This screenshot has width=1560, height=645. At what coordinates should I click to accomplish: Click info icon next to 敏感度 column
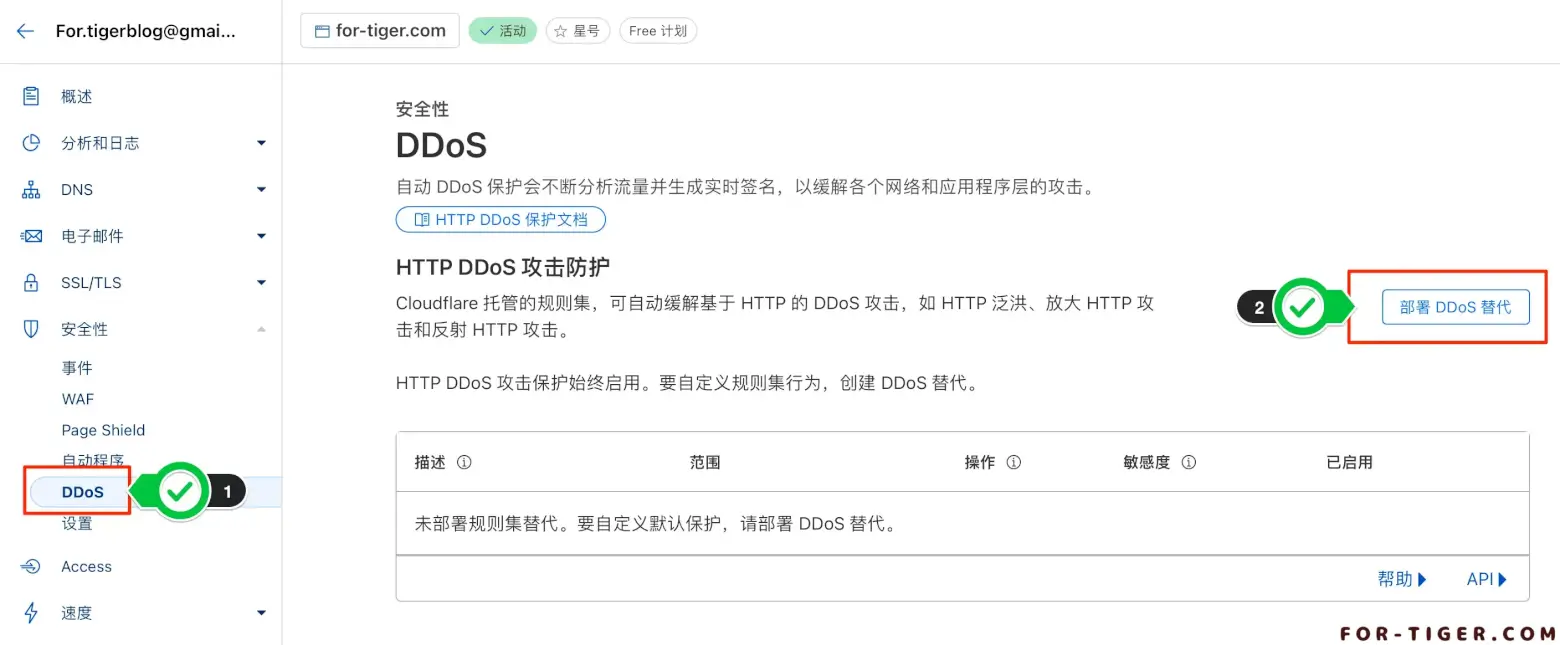point(1189,462)
